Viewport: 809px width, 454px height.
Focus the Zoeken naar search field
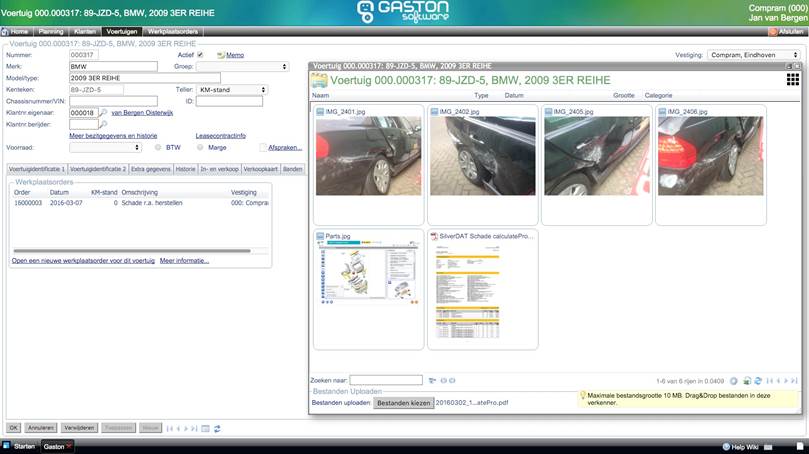tap(386, 380)
